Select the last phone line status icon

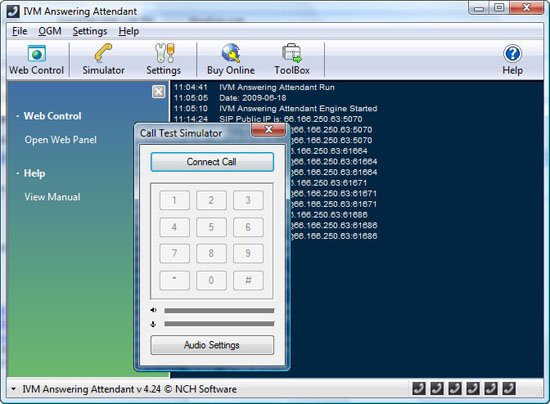coord(509,388)
